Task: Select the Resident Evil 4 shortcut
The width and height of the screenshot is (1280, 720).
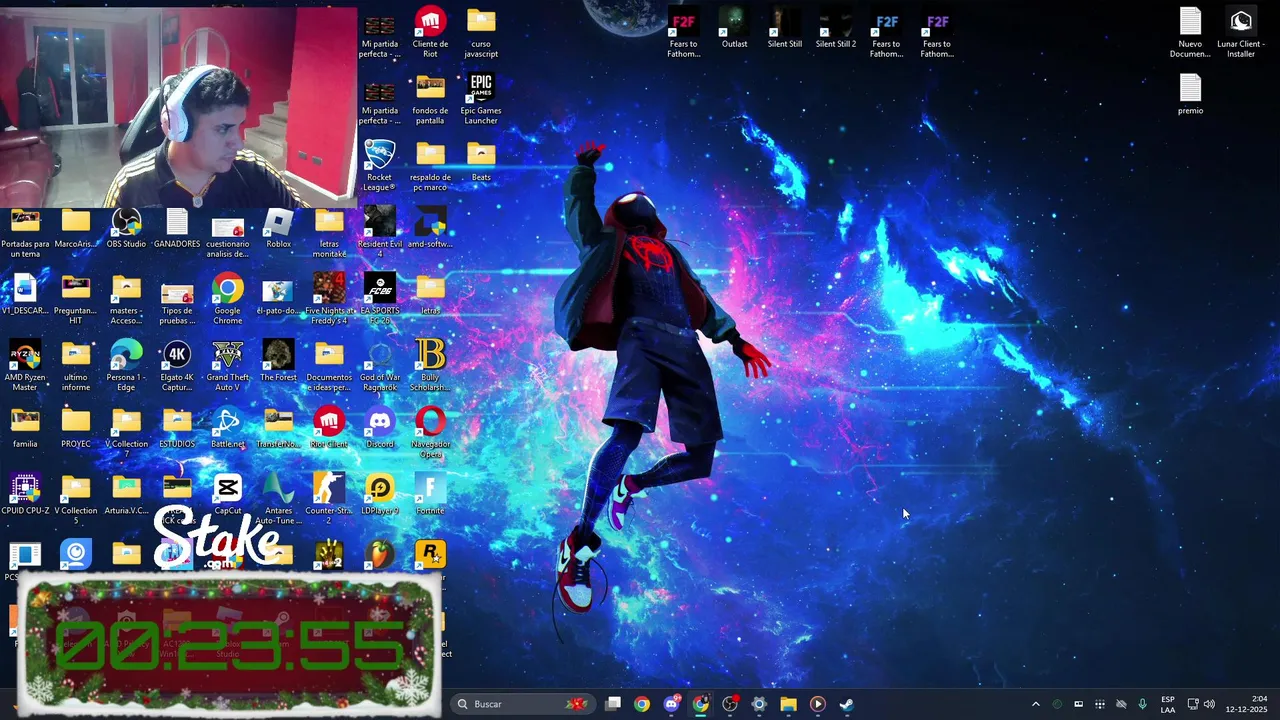Action: point(379,234)
